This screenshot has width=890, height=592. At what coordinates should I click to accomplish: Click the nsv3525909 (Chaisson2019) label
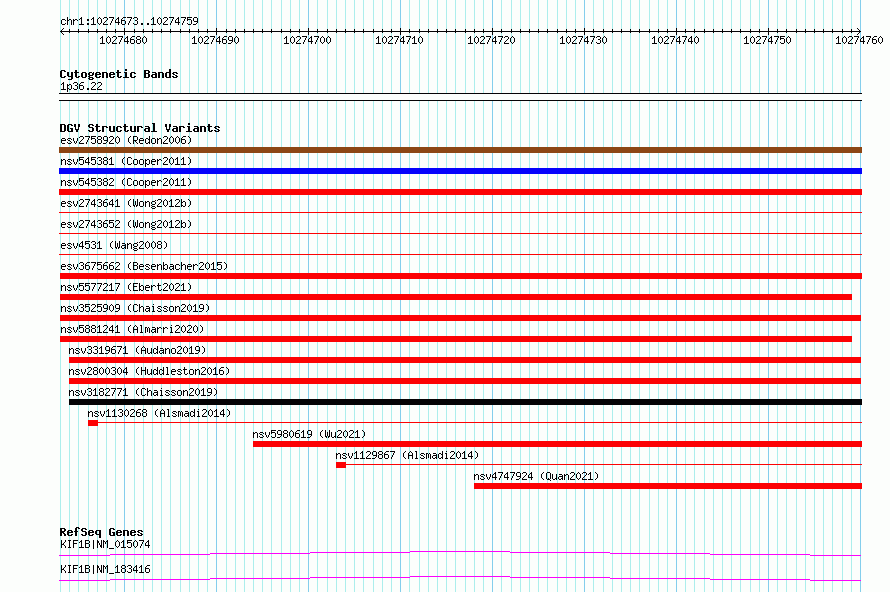pos(135,308)
